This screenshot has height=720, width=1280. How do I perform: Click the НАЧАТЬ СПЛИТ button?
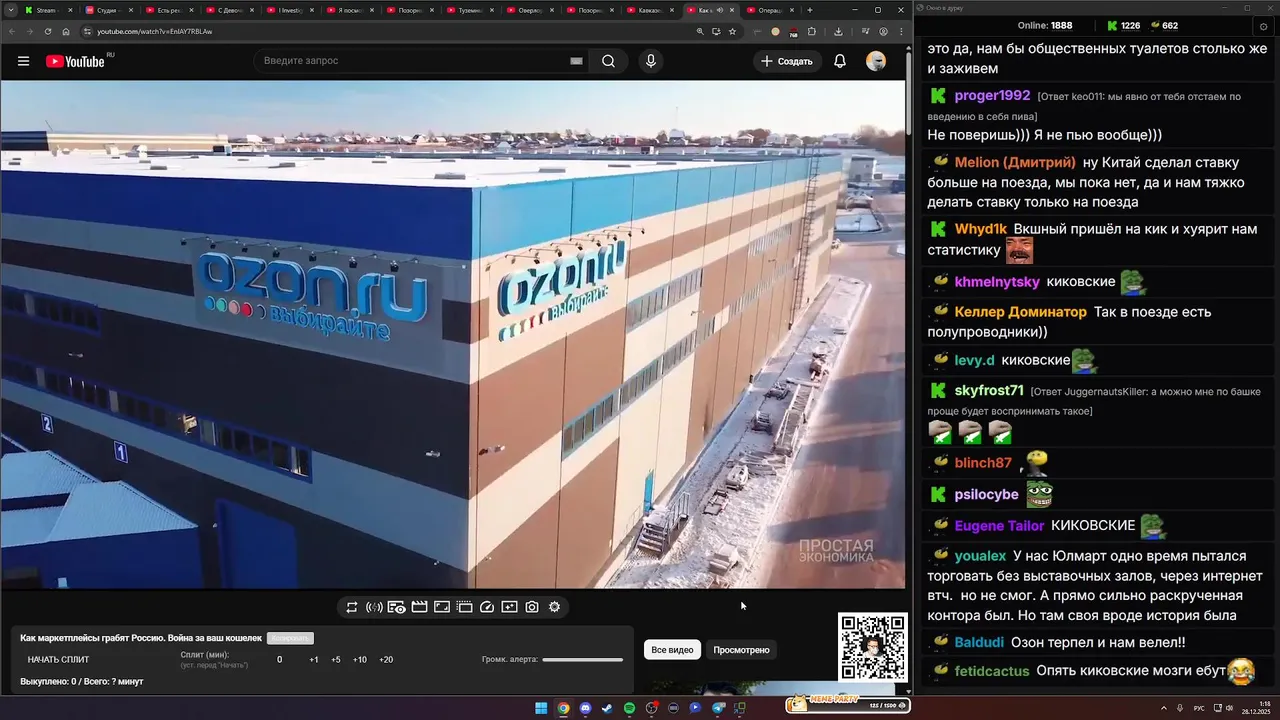[x=58, y=660]
